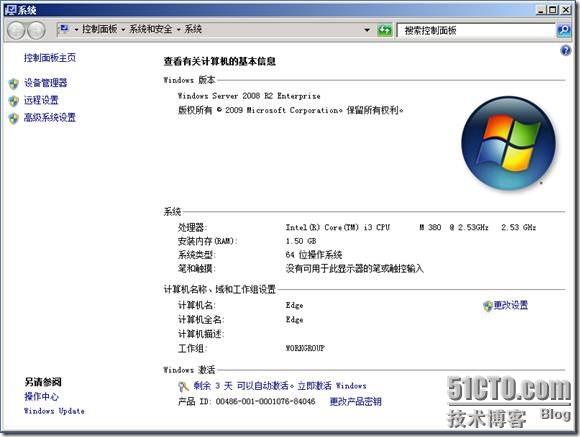This screenshot has height=437, width=580.
Task: Open Windows Update link
Action: click(x=54, y=411)
